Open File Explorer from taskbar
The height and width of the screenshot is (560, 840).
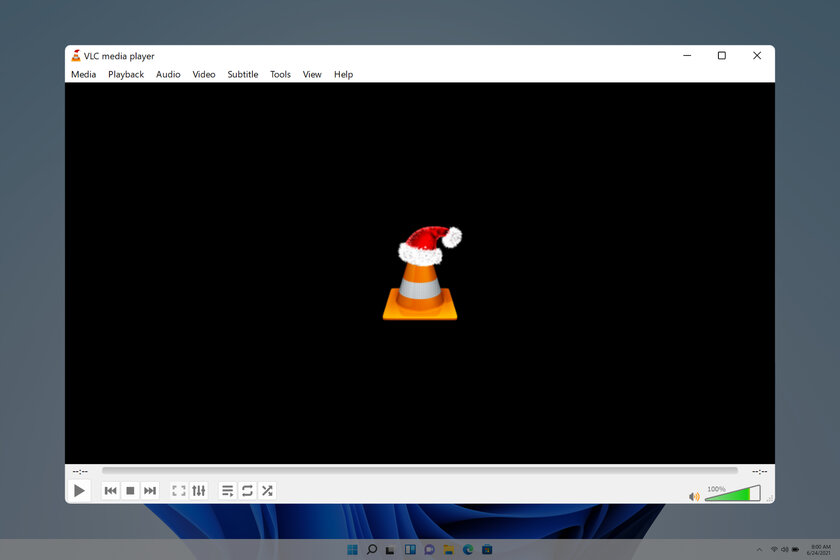click(x=448, y=549)
